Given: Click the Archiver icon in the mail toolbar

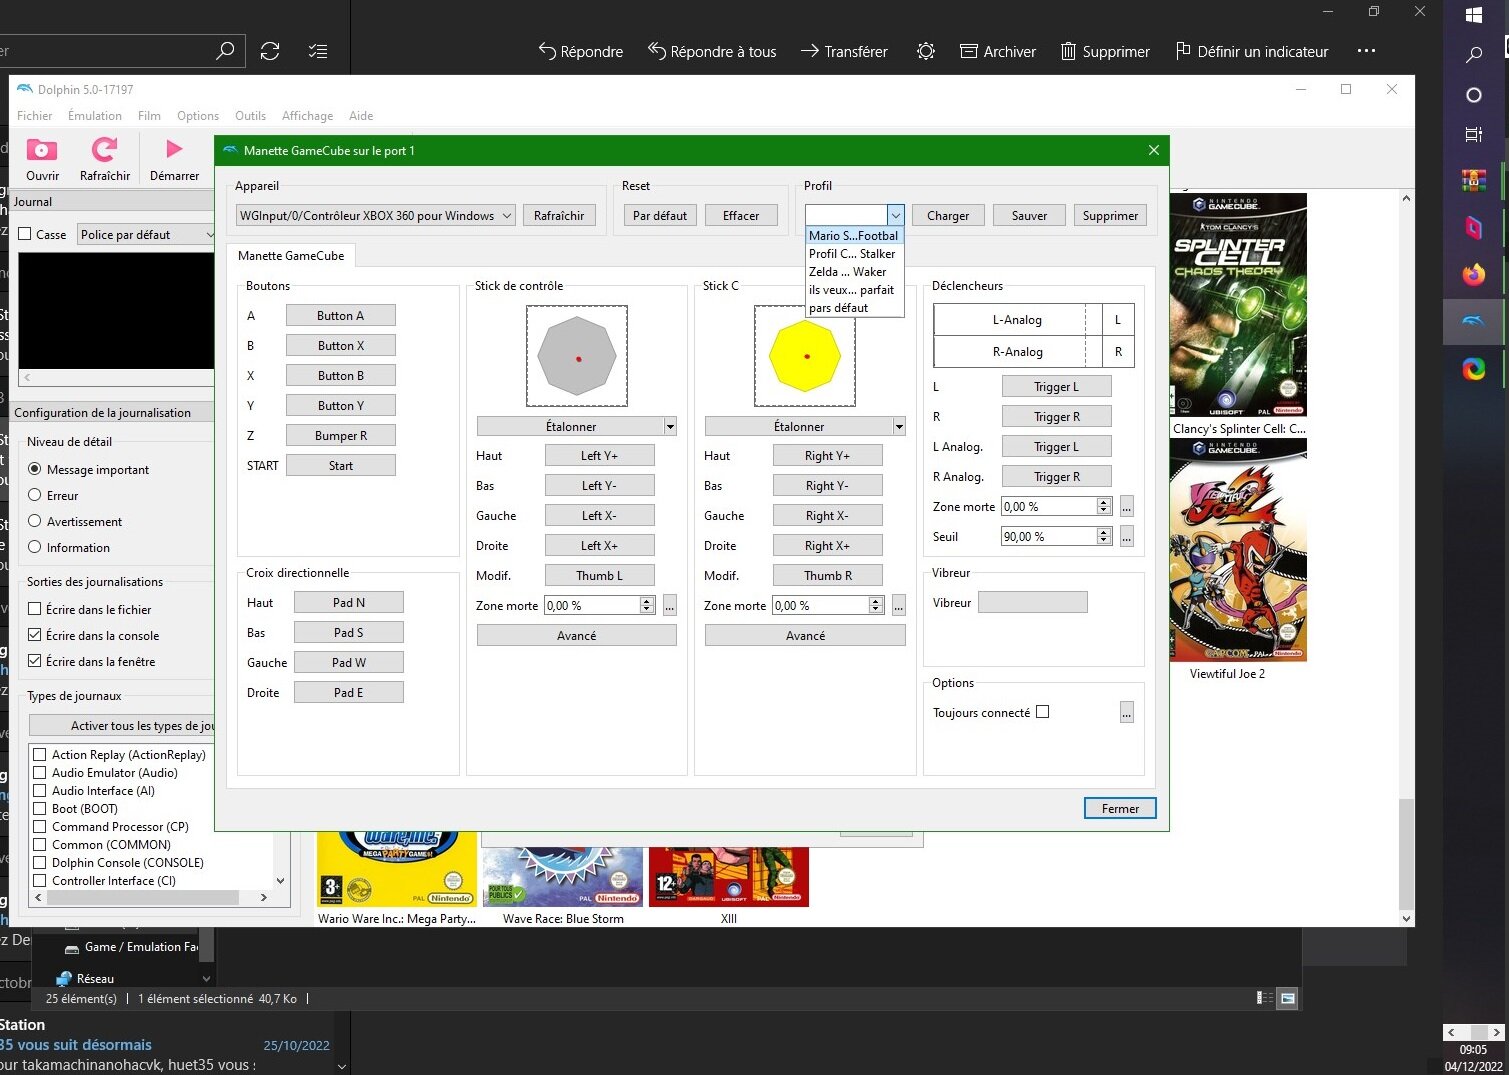Looking at the screenshot, I should coord(968,51).
